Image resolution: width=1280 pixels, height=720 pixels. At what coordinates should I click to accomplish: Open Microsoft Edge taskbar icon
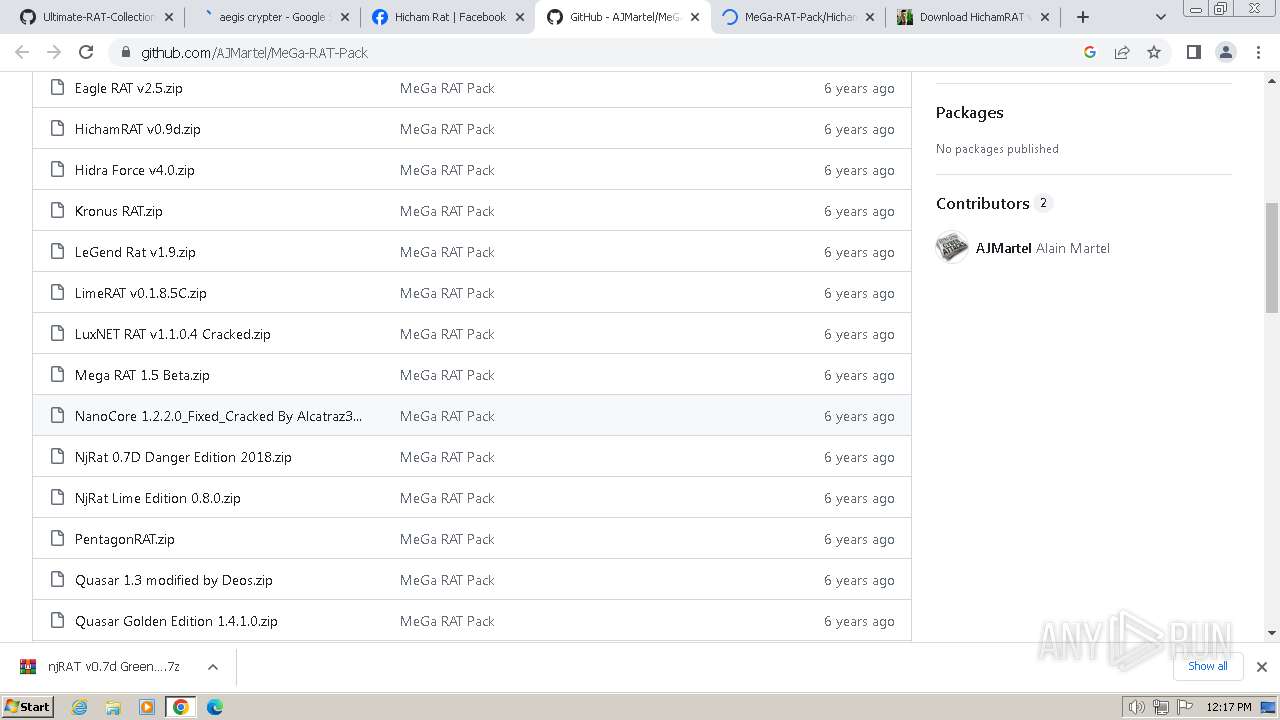pyautogui.click(x=214, y=707)
